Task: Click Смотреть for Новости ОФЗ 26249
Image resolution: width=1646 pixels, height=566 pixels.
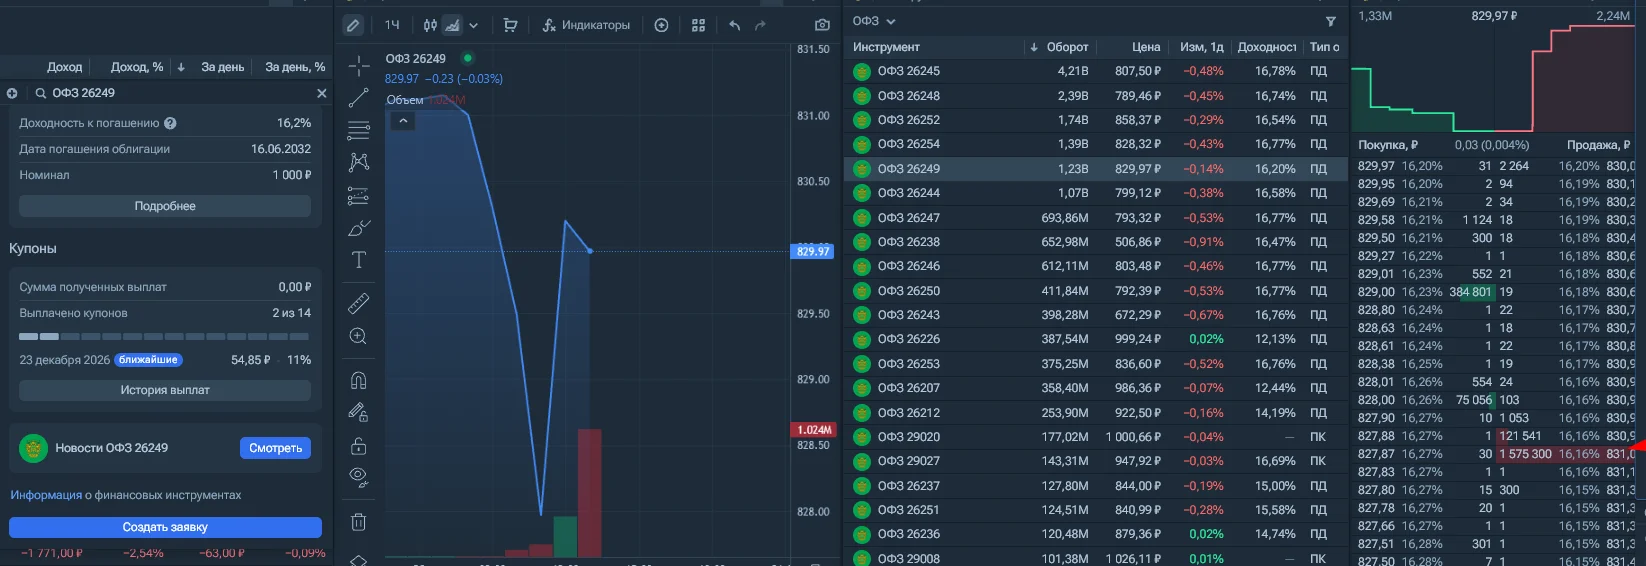Action: [x=275, y=448]
